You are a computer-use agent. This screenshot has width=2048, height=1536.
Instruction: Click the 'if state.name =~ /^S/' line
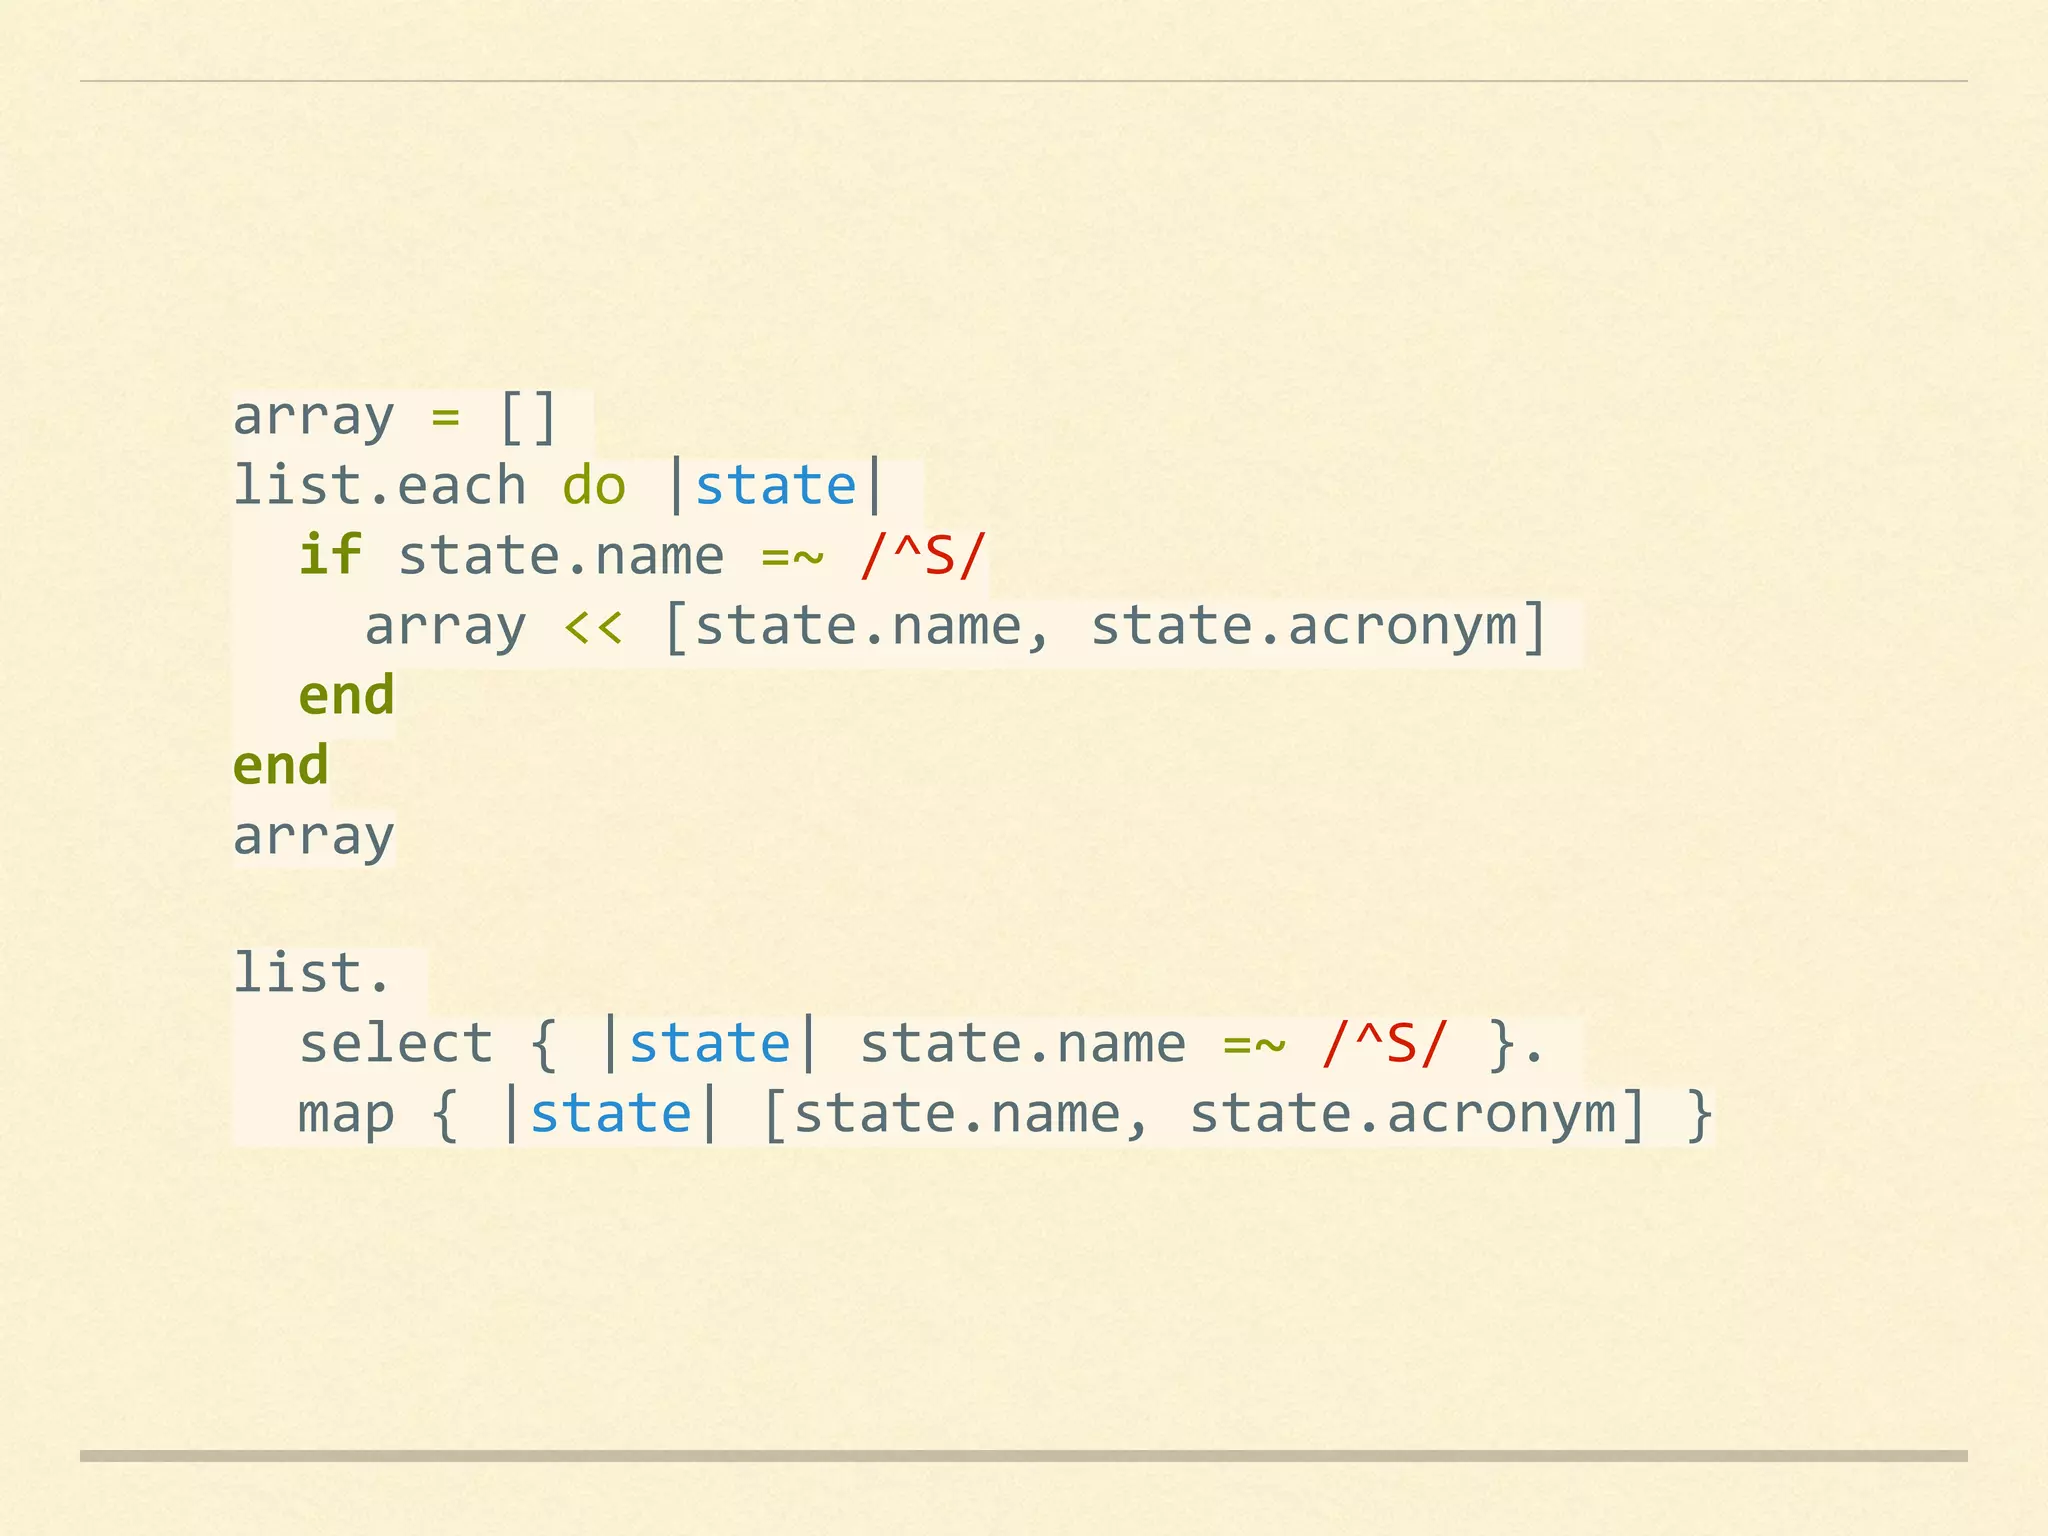coord(642,556)
